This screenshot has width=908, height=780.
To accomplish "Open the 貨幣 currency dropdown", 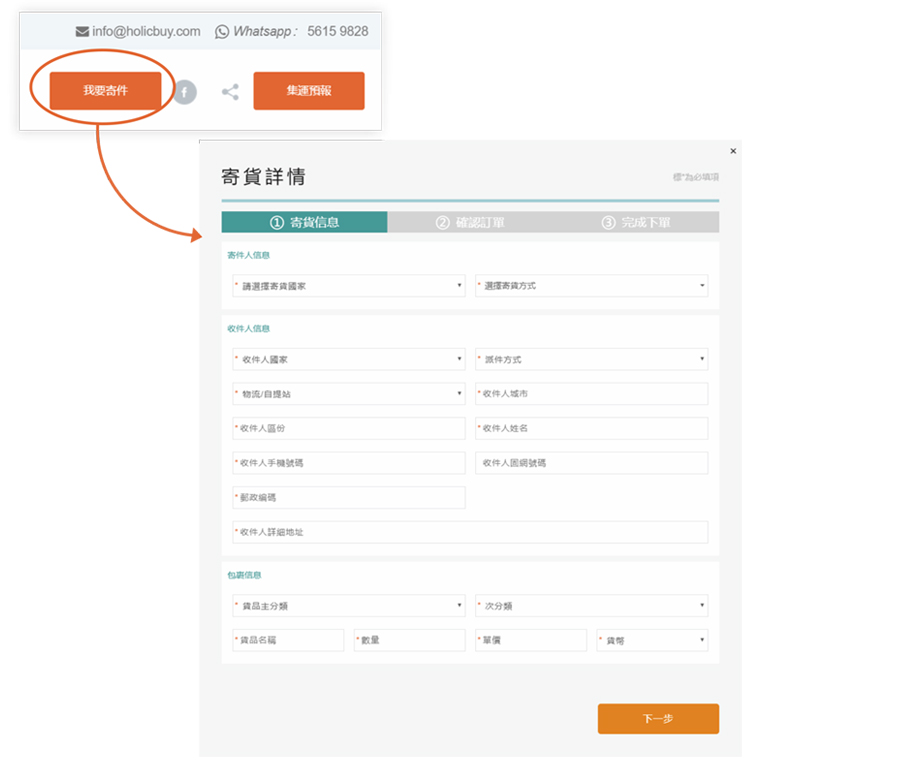I will pyautogui.click(x=652, y=640).
